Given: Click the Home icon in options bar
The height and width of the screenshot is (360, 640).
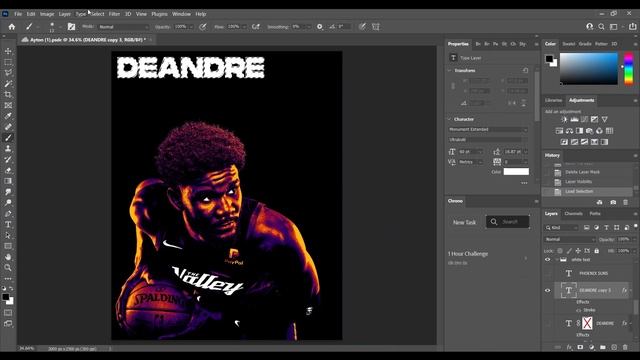Looking at the screenshot, I should (12, 27).
